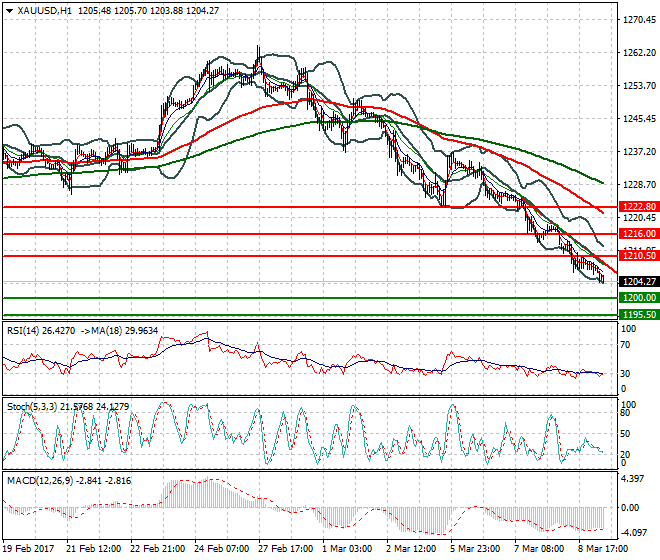Select the RSI(14) 26.4270 indicator label
This screenshot has width=660, height=560.
click(41, 331)
